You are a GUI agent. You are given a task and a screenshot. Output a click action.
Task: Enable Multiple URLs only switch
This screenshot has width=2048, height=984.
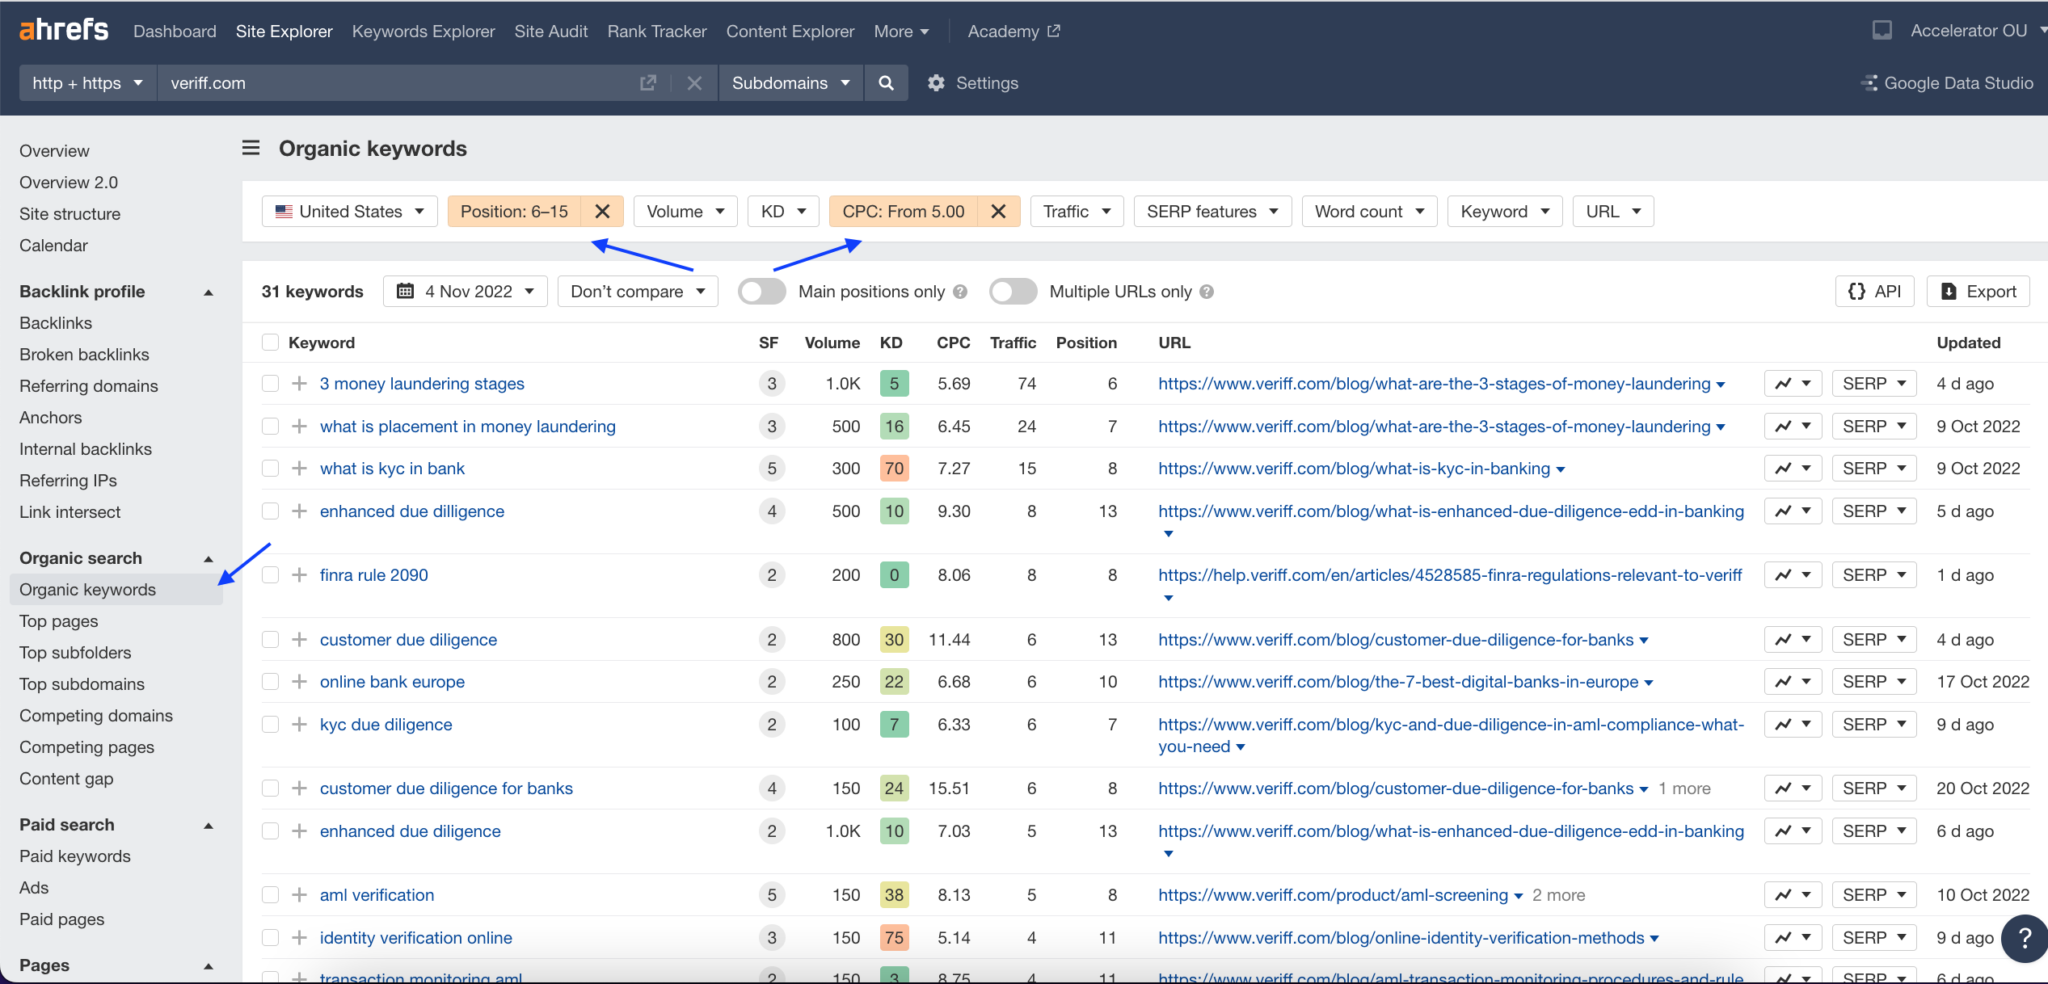[1013, 291]
